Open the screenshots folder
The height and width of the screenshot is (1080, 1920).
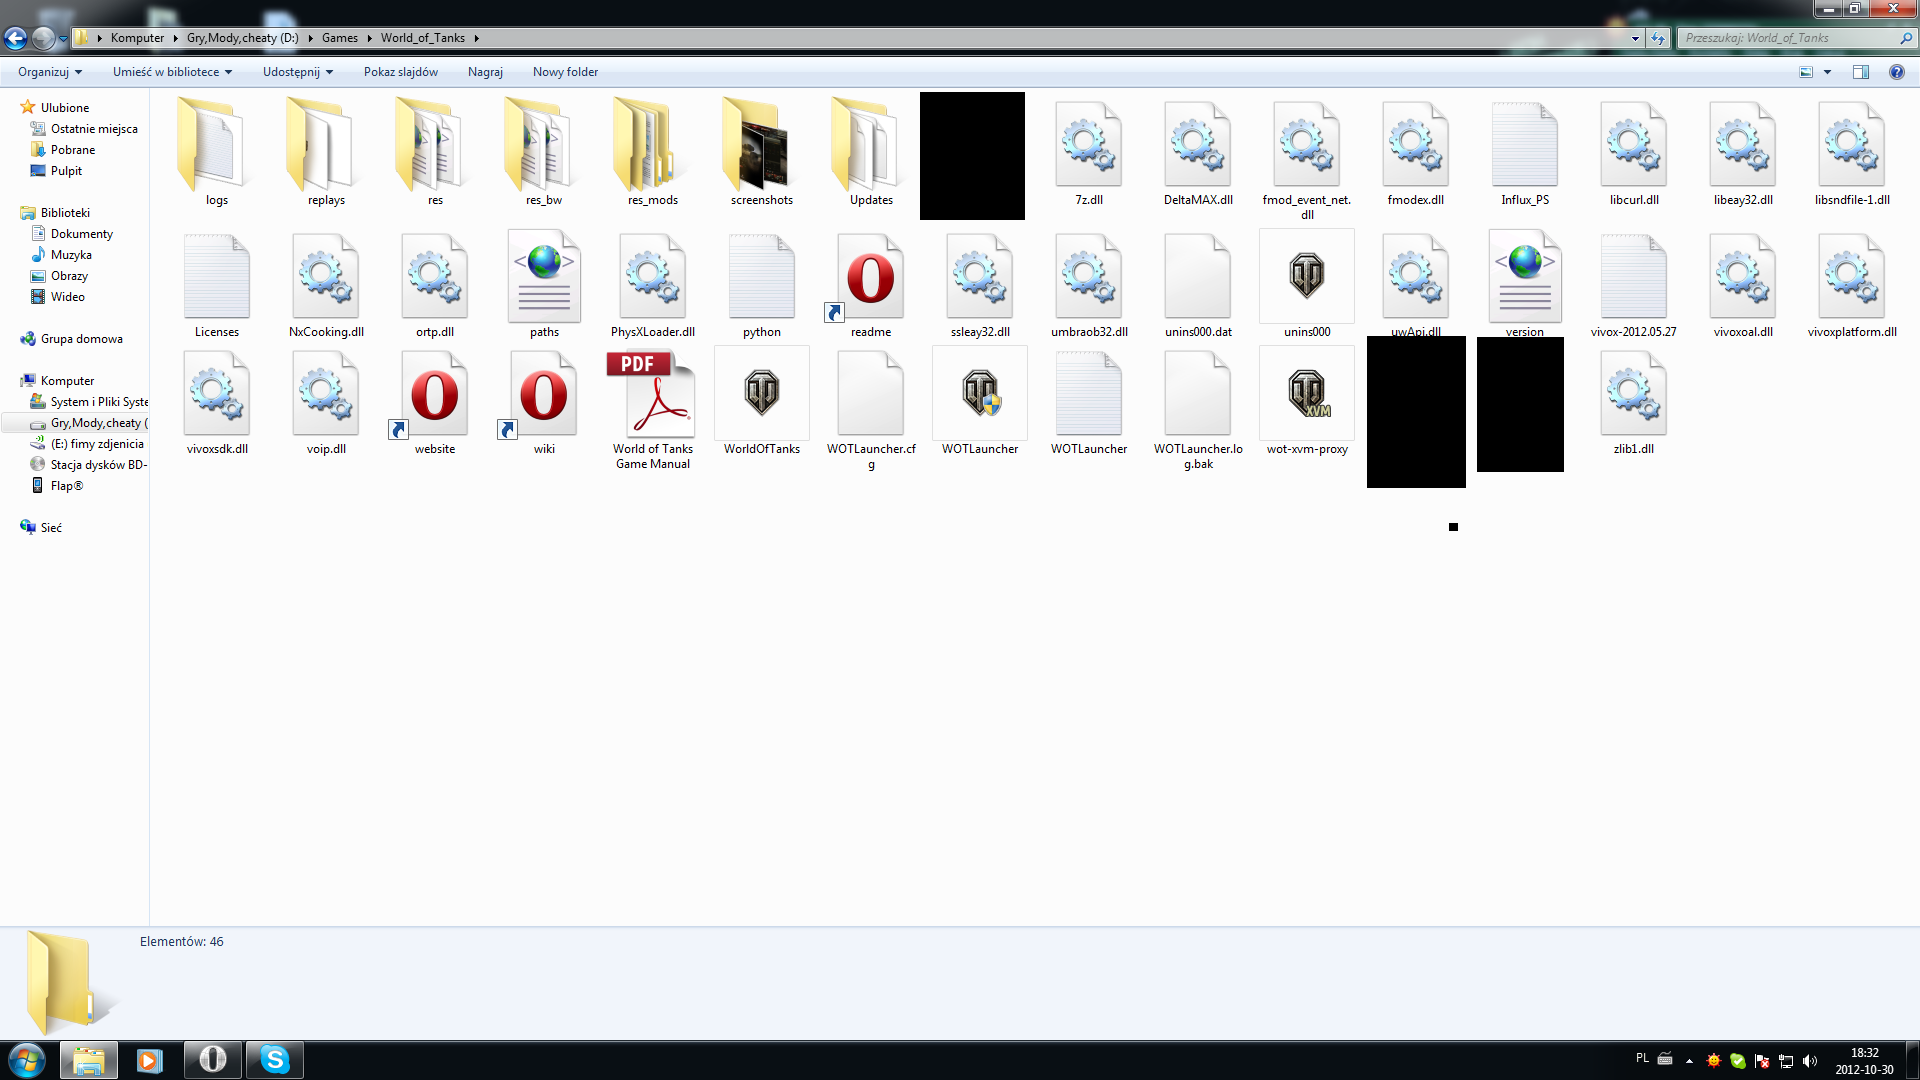(x=762, y=150)
